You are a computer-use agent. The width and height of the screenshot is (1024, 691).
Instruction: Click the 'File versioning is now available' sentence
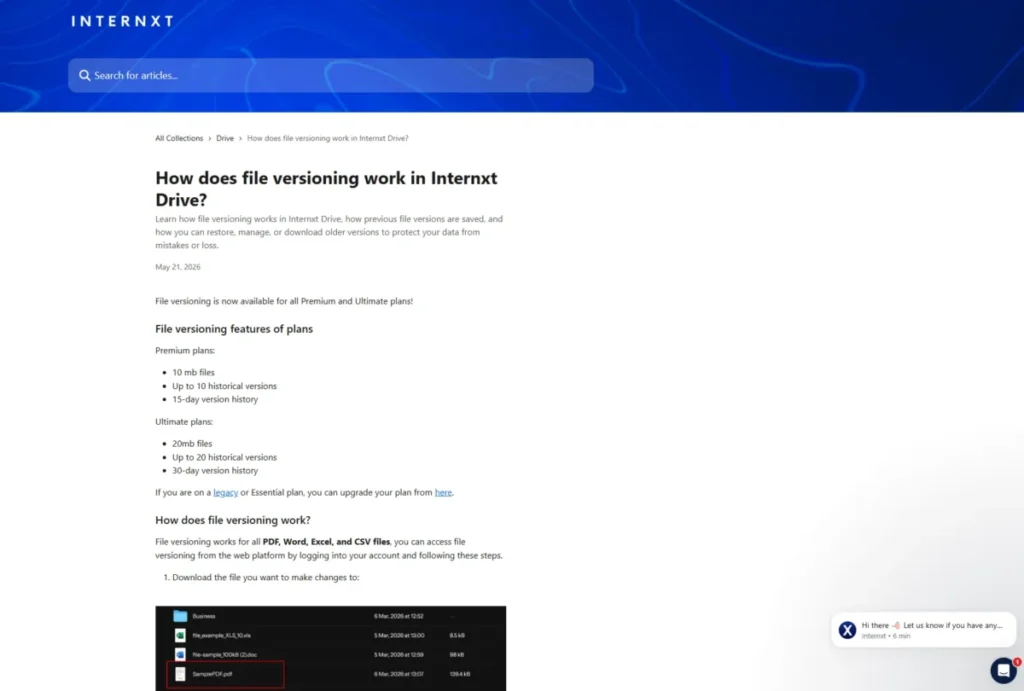pyautogui.click(x=284, y=301)
